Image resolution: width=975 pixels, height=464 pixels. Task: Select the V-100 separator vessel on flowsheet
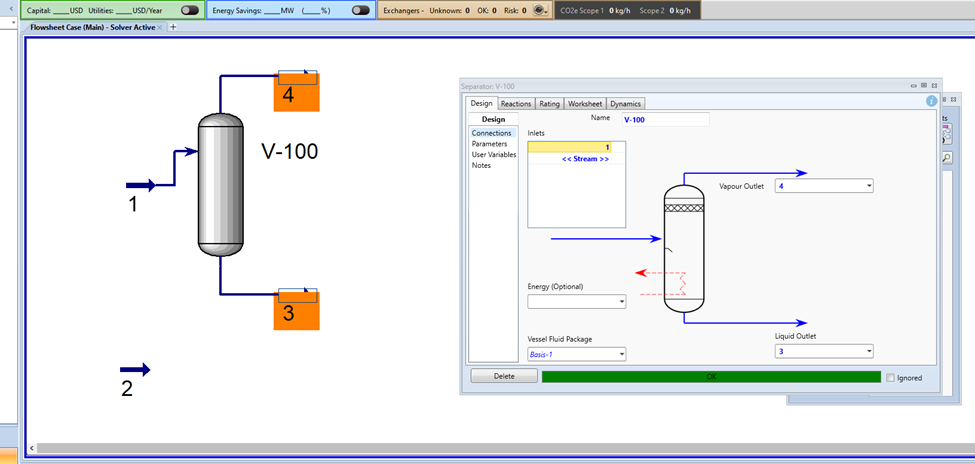click(x=220, y=185)
